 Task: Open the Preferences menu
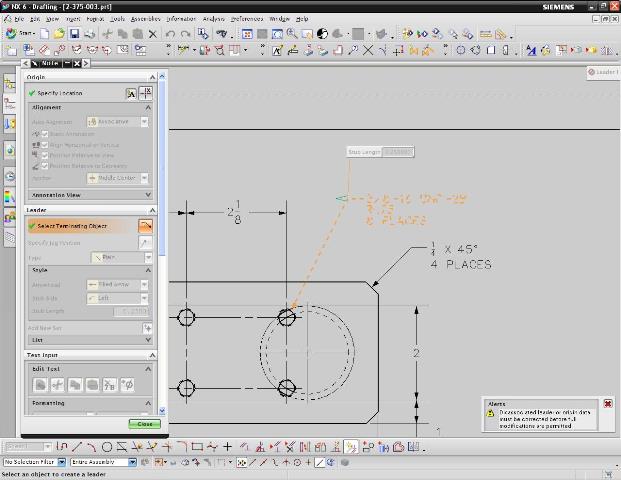pyautogui.click(x=247, y=19)
